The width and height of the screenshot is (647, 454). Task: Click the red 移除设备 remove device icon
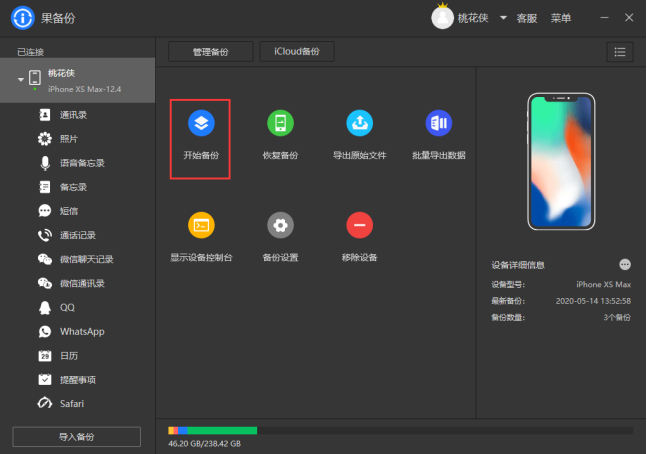[359, 225]
